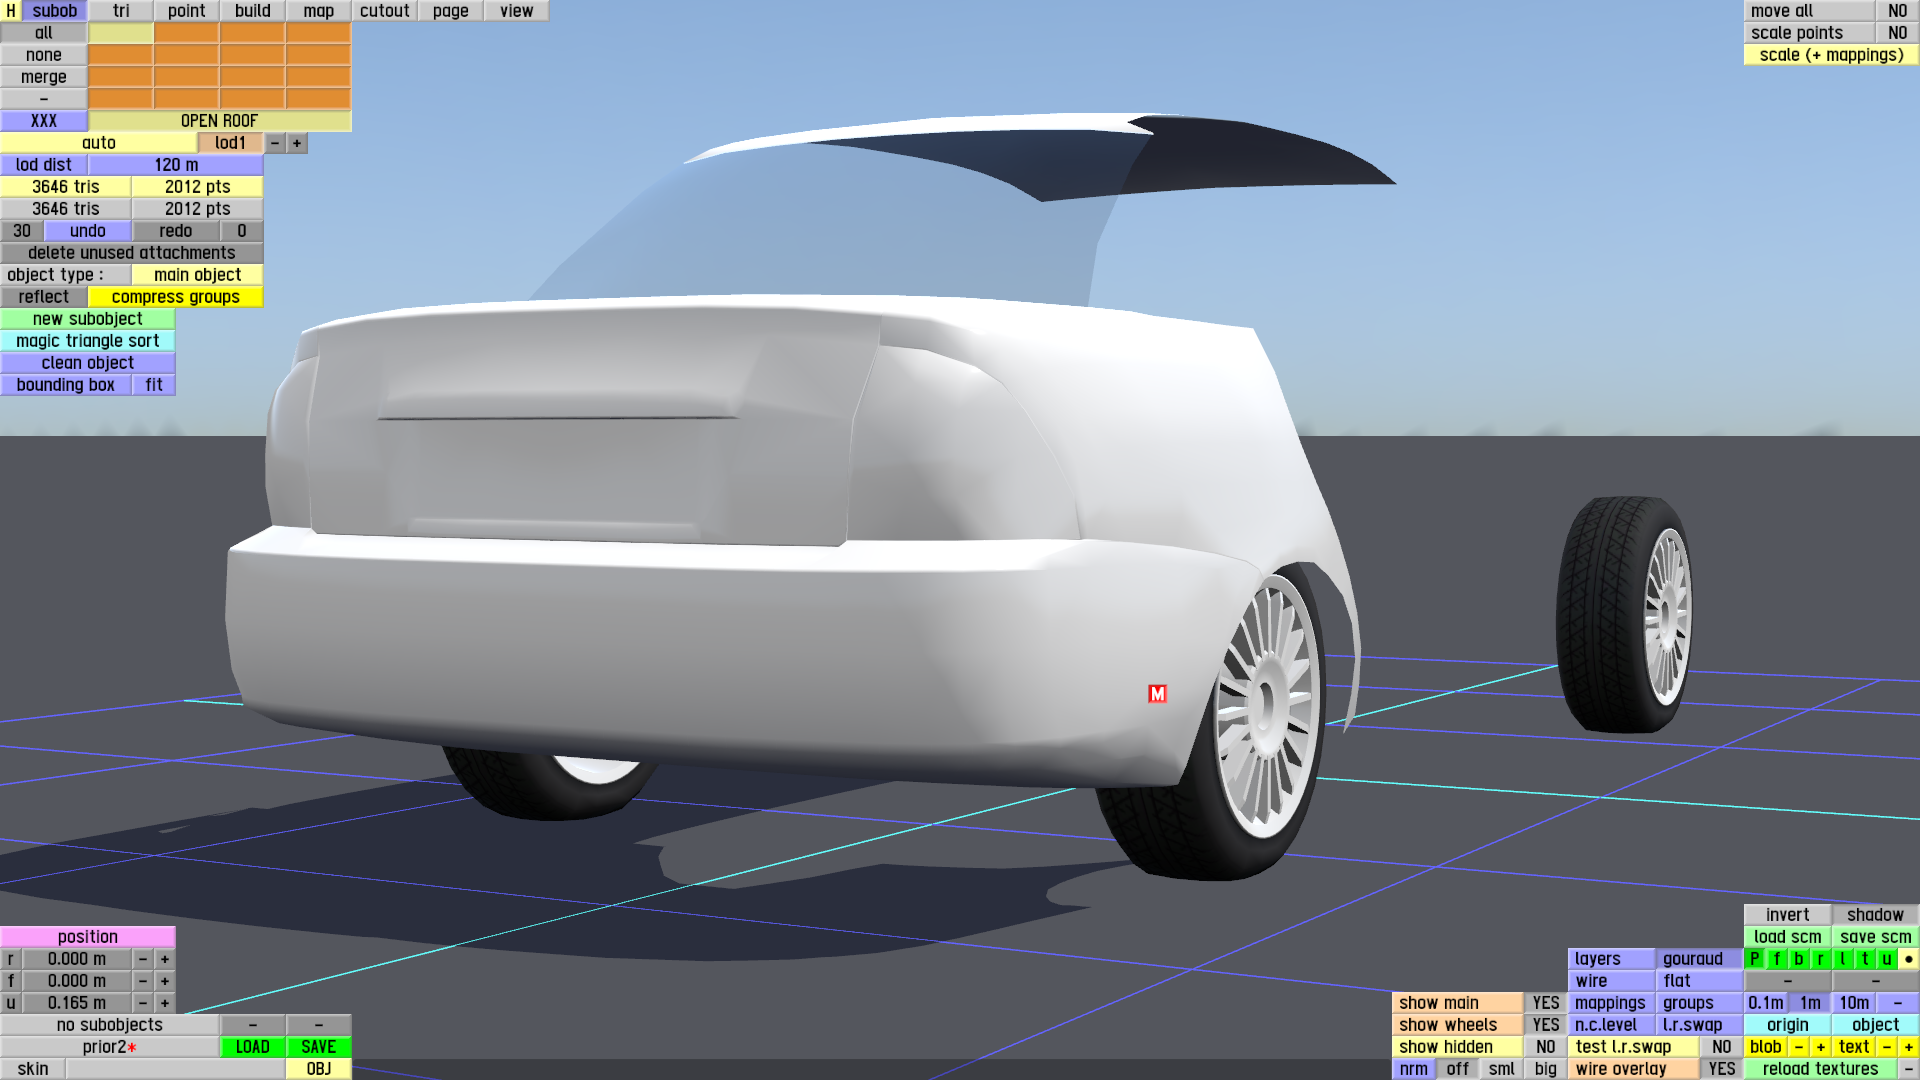
Task: Click the dot view button
Action: tap(1908, 959)
